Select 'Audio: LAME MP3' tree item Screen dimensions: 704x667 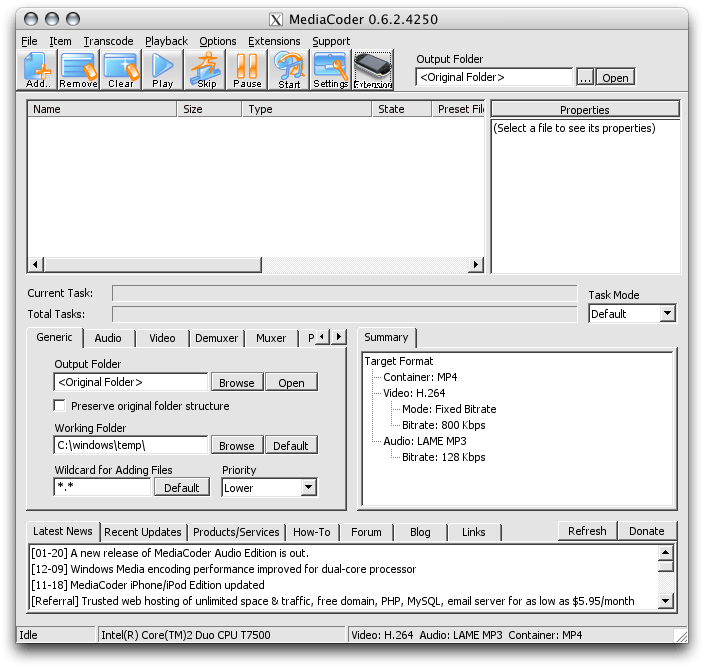(425, 441)
